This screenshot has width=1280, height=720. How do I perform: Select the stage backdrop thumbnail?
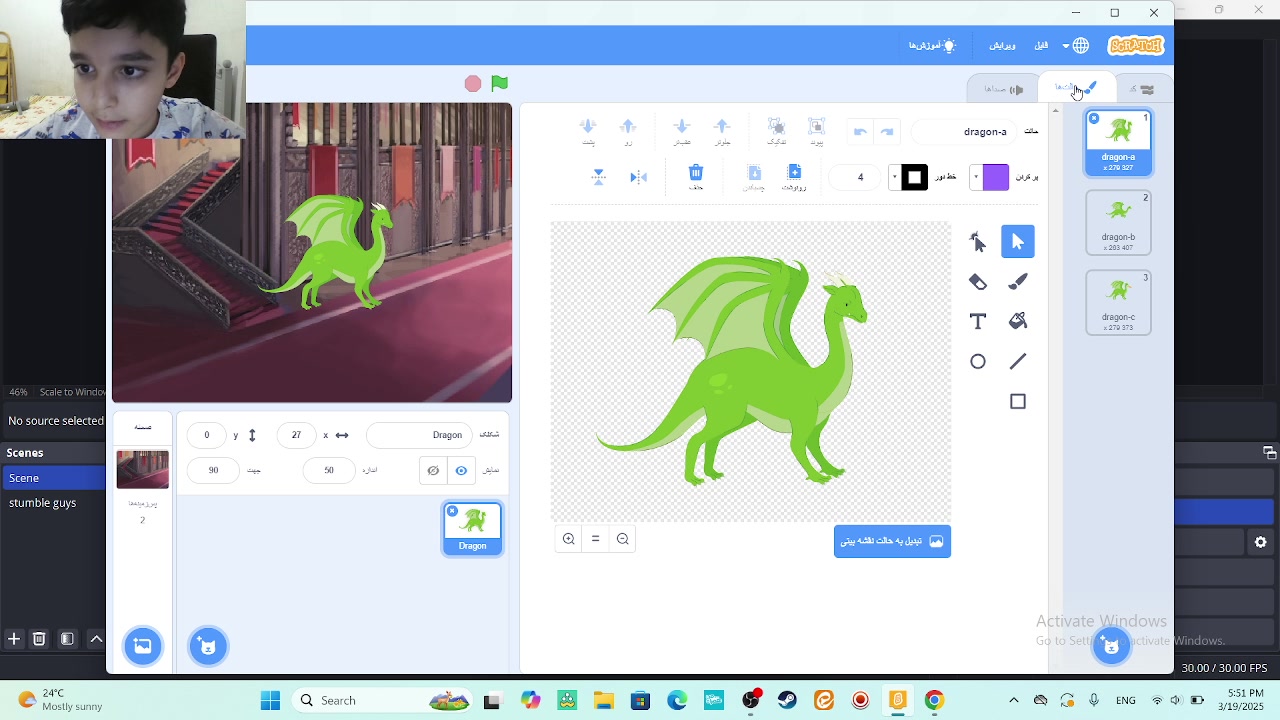pyautogui.click(x=143, y=470)
